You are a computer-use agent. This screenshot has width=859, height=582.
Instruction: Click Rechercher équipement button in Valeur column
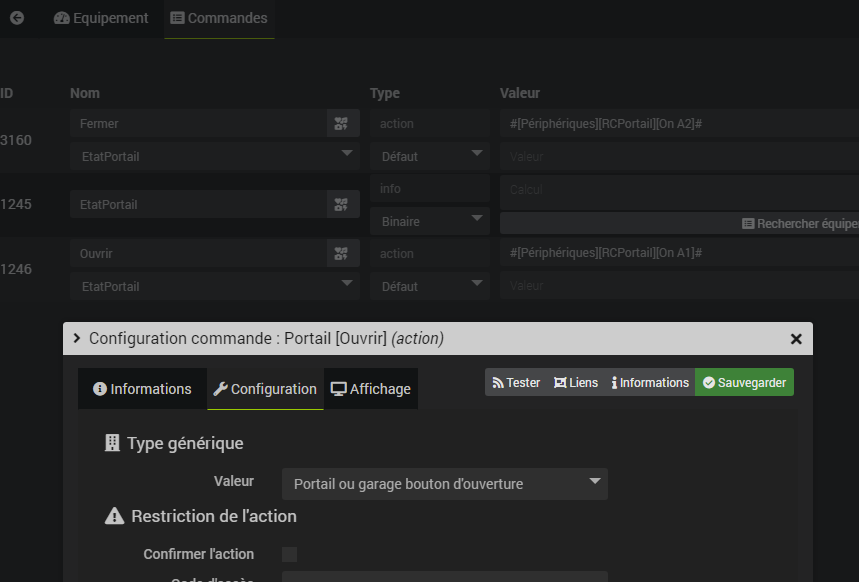tap(799, 224)
